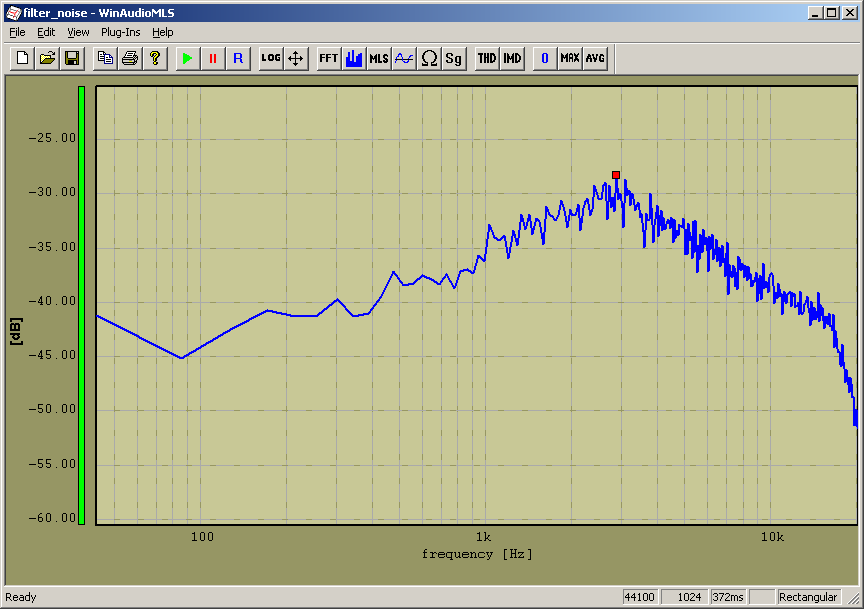Toggle the LOG axis scale button
The height and width of the screenshot is (609, 864).
(270, 58)
